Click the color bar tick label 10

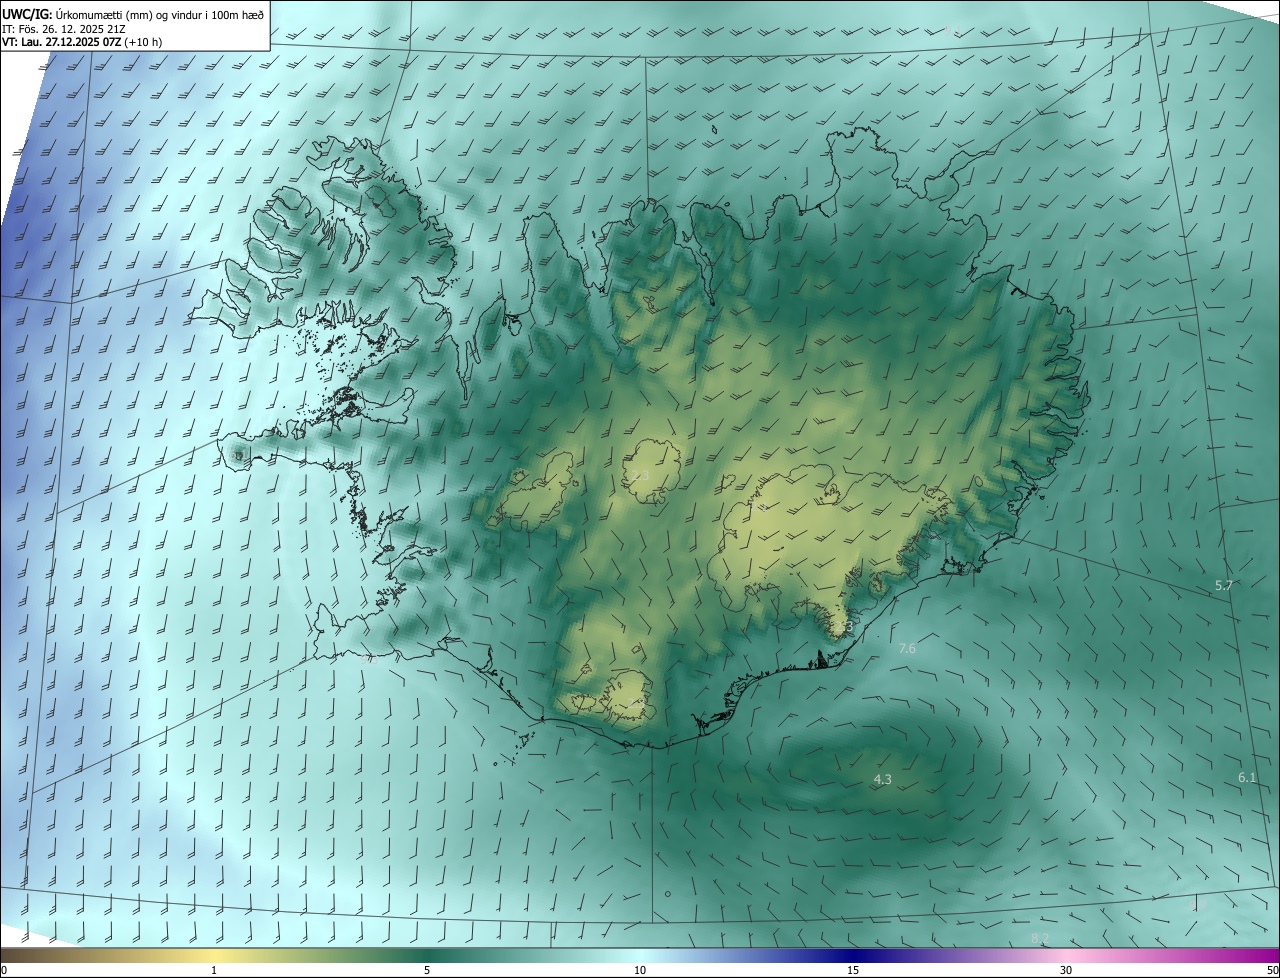640,971
